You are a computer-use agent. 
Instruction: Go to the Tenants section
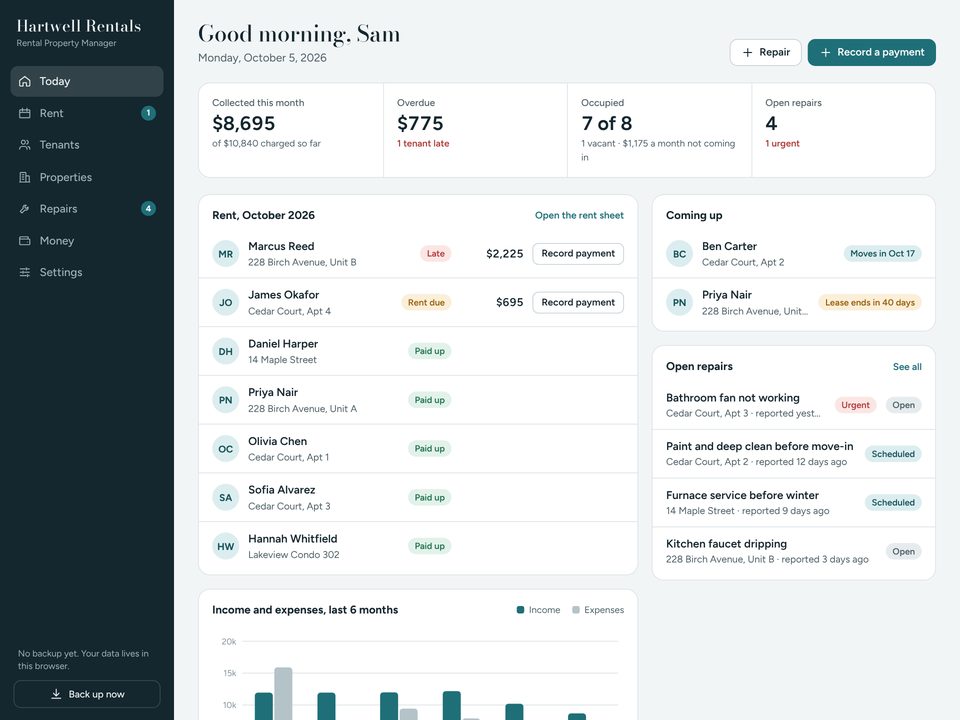(x=87, y=145)
